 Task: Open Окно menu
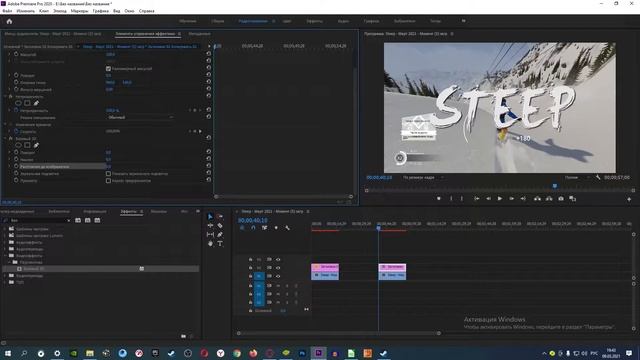point(129,11)
